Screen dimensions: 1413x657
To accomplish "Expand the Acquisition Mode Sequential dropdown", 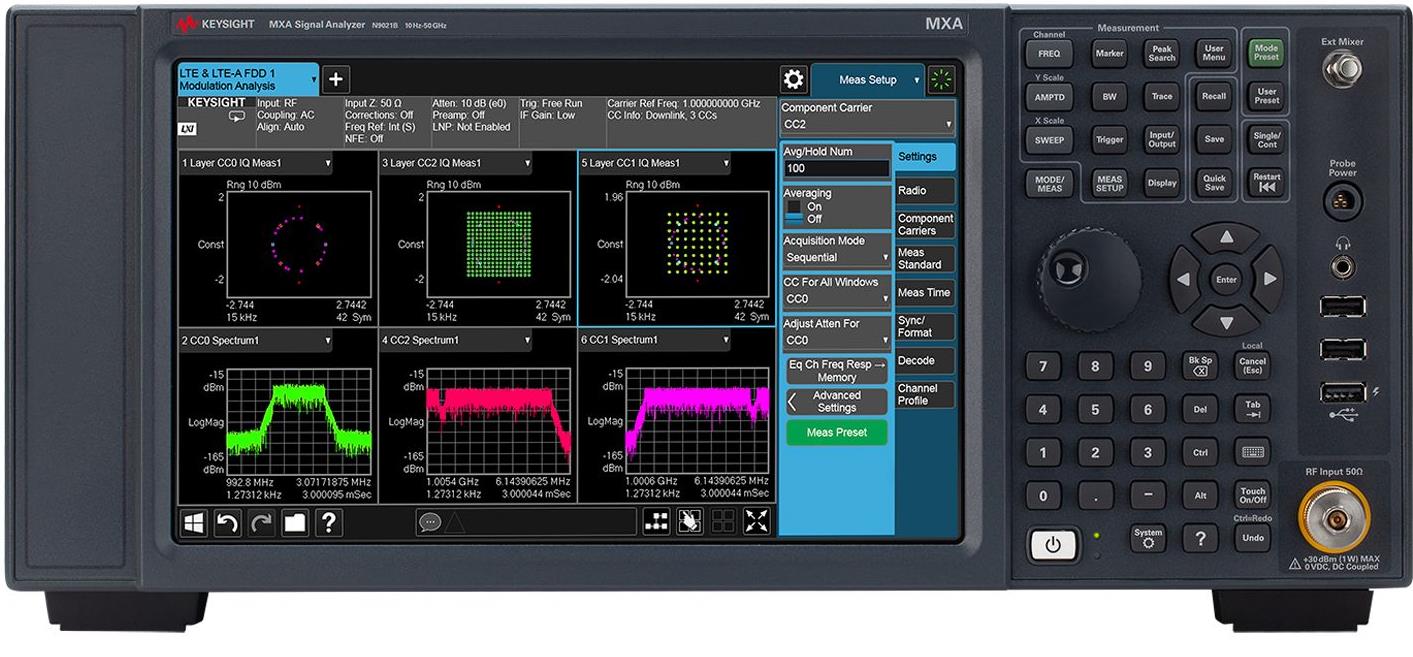I will point(836,257).
